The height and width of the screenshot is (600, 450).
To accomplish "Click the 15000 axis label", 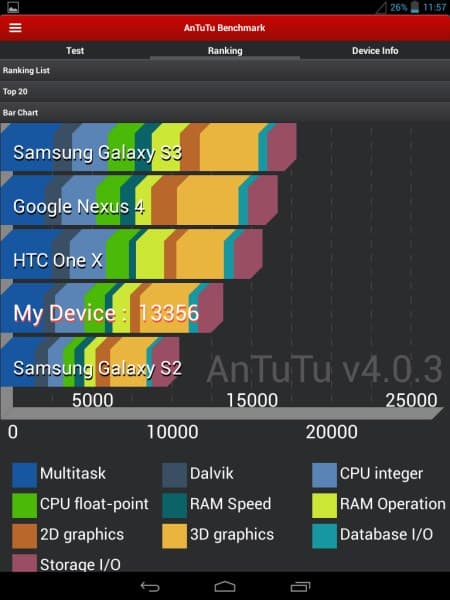I will coord(252,400).
